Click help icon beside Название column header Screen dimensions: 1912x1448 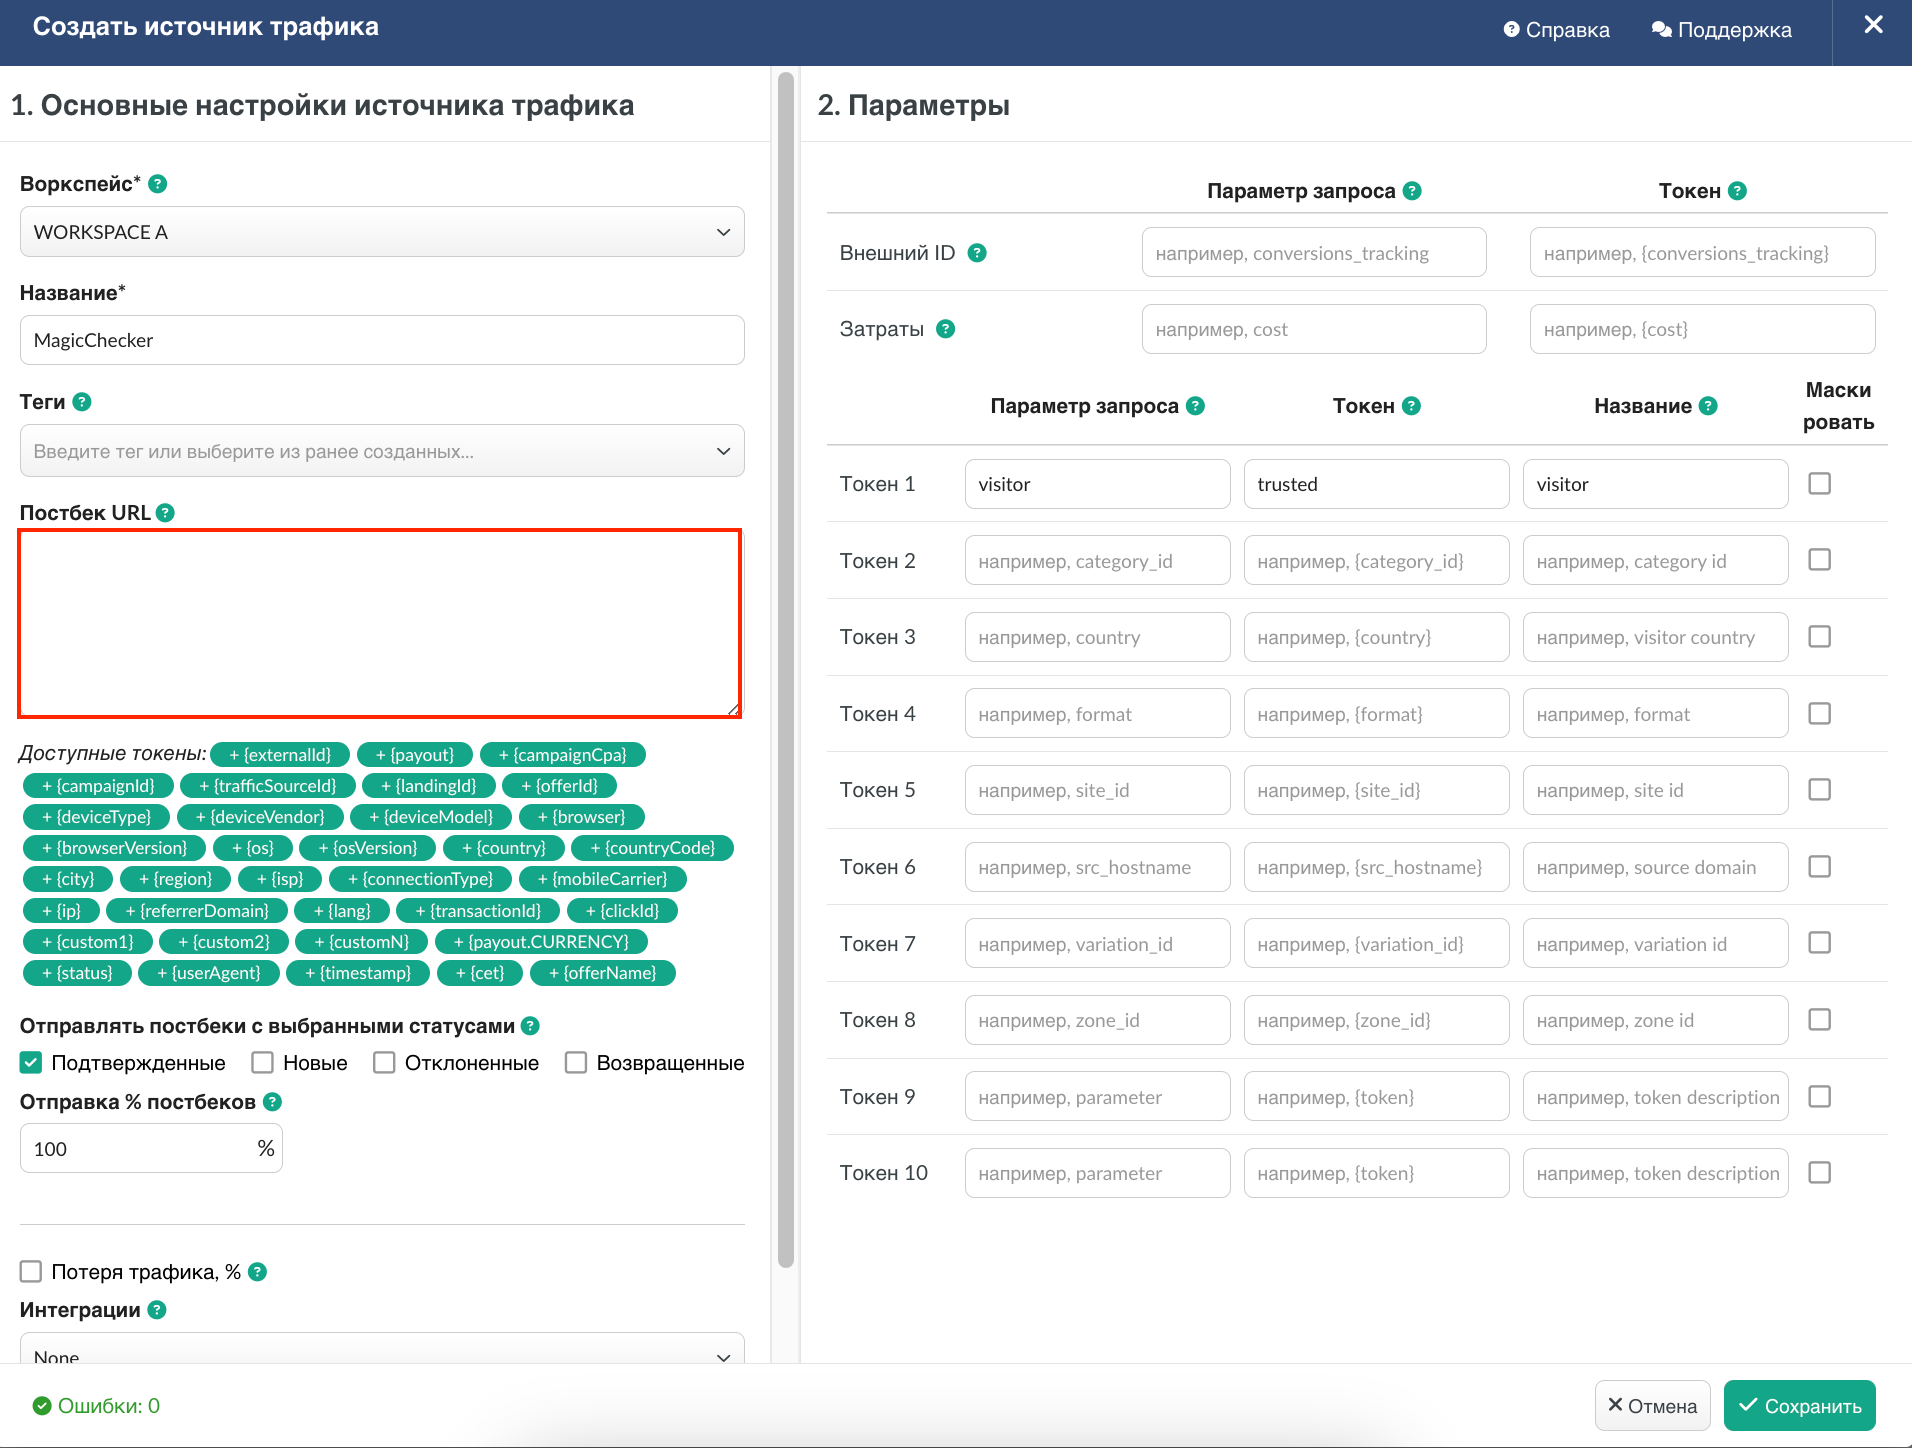click(x=1708, y=406)
